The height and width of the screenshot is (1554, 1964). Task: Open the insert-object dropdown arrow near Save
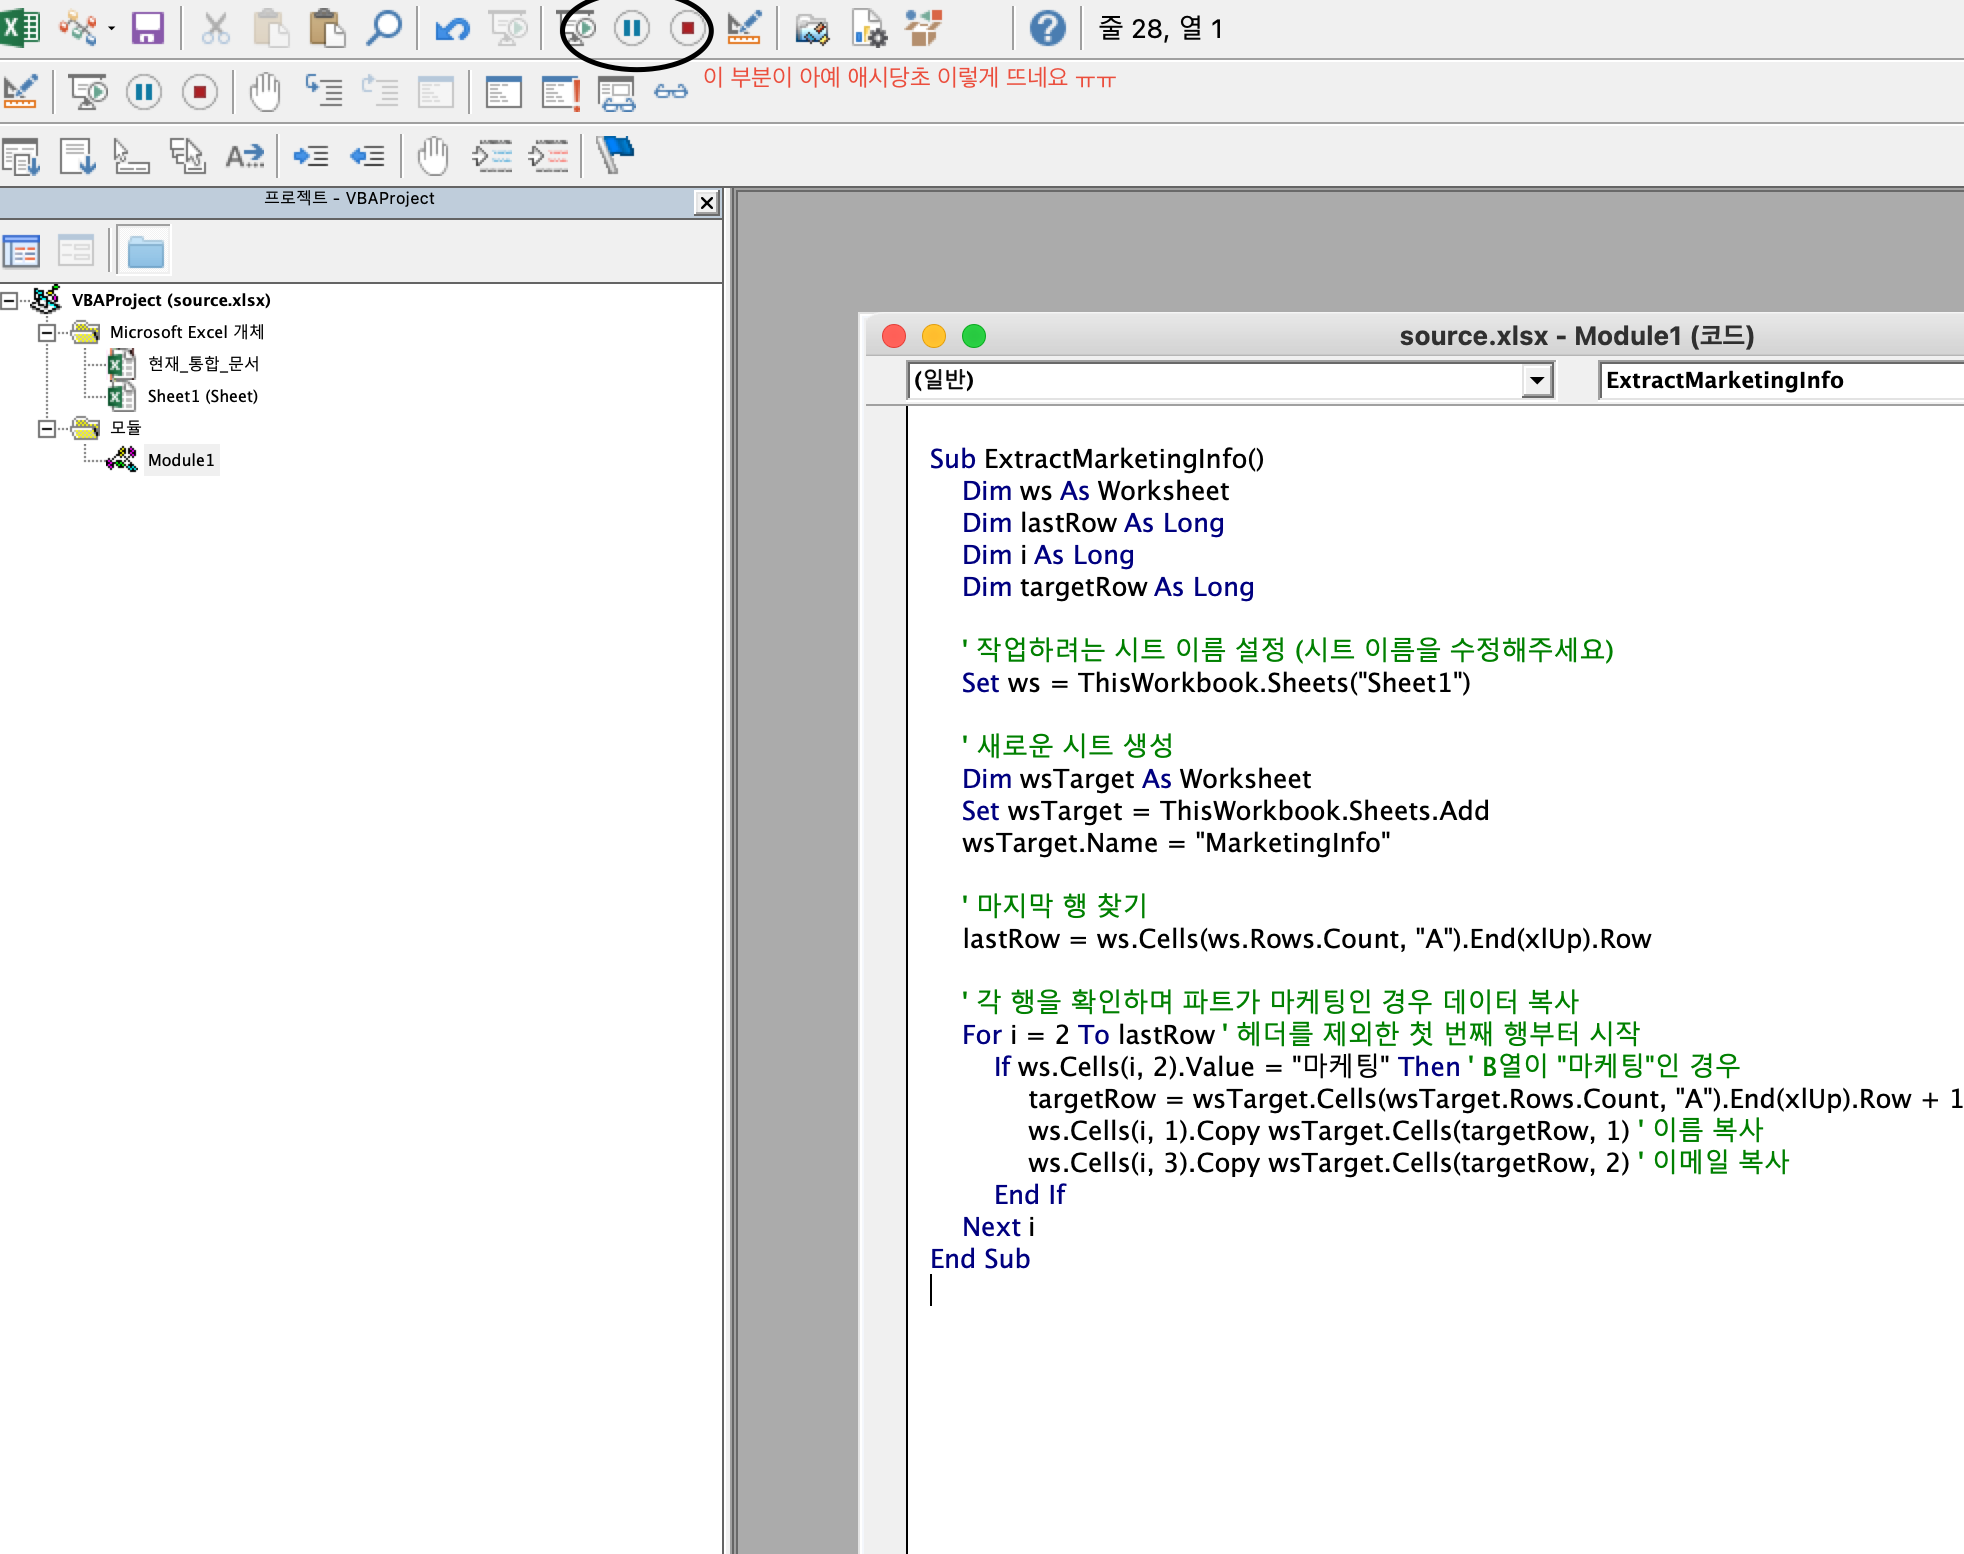[111, 28]
